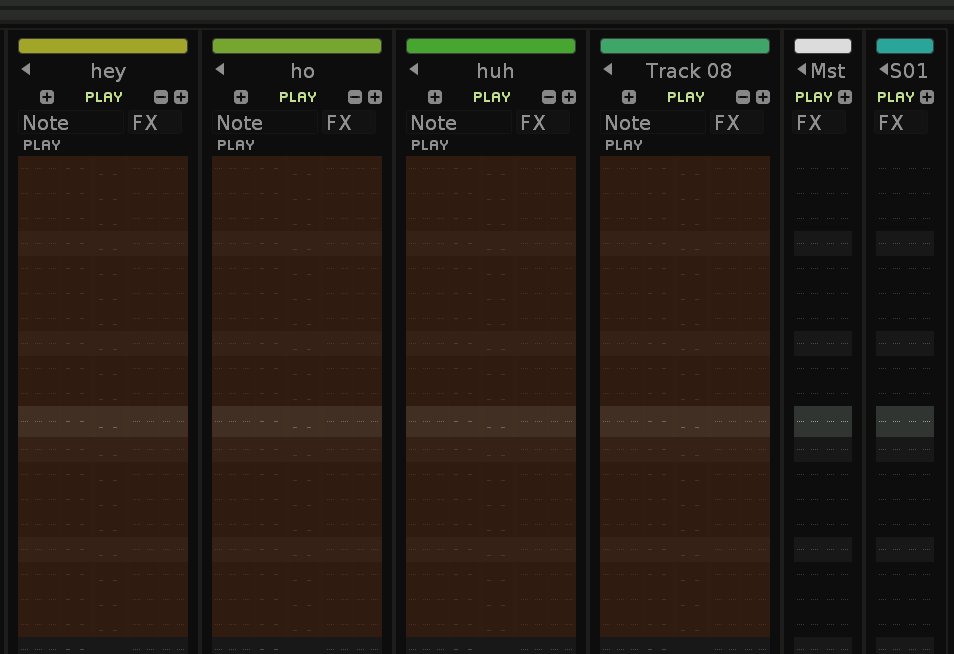
Task: Mute the huh track via yellow PLAY
Action: (x=492, y=97)
